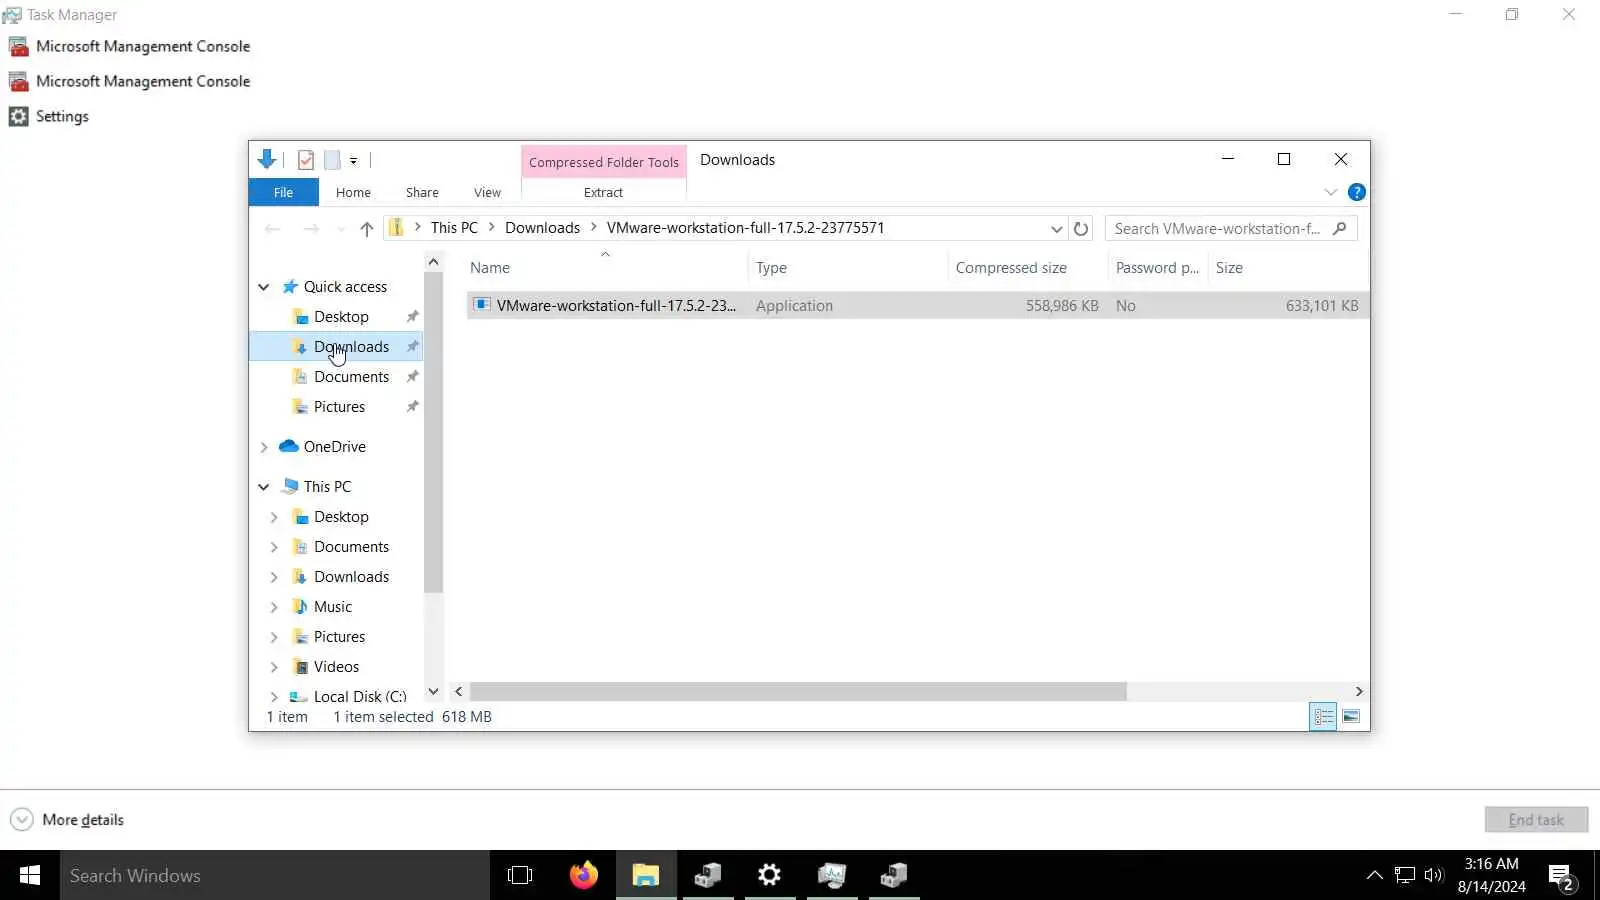The image size is (1600, 900).
Task: Click the File Explorer taskbar icon
Action: (646, 876)
